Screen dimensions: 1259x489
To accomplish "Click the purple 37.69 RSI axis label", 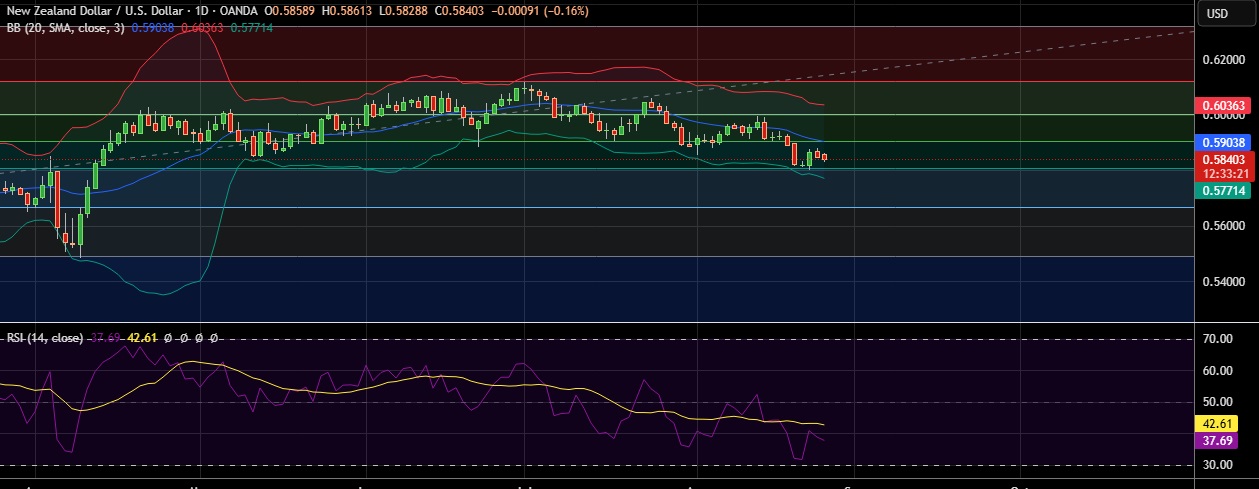I will click(1221, 440).
